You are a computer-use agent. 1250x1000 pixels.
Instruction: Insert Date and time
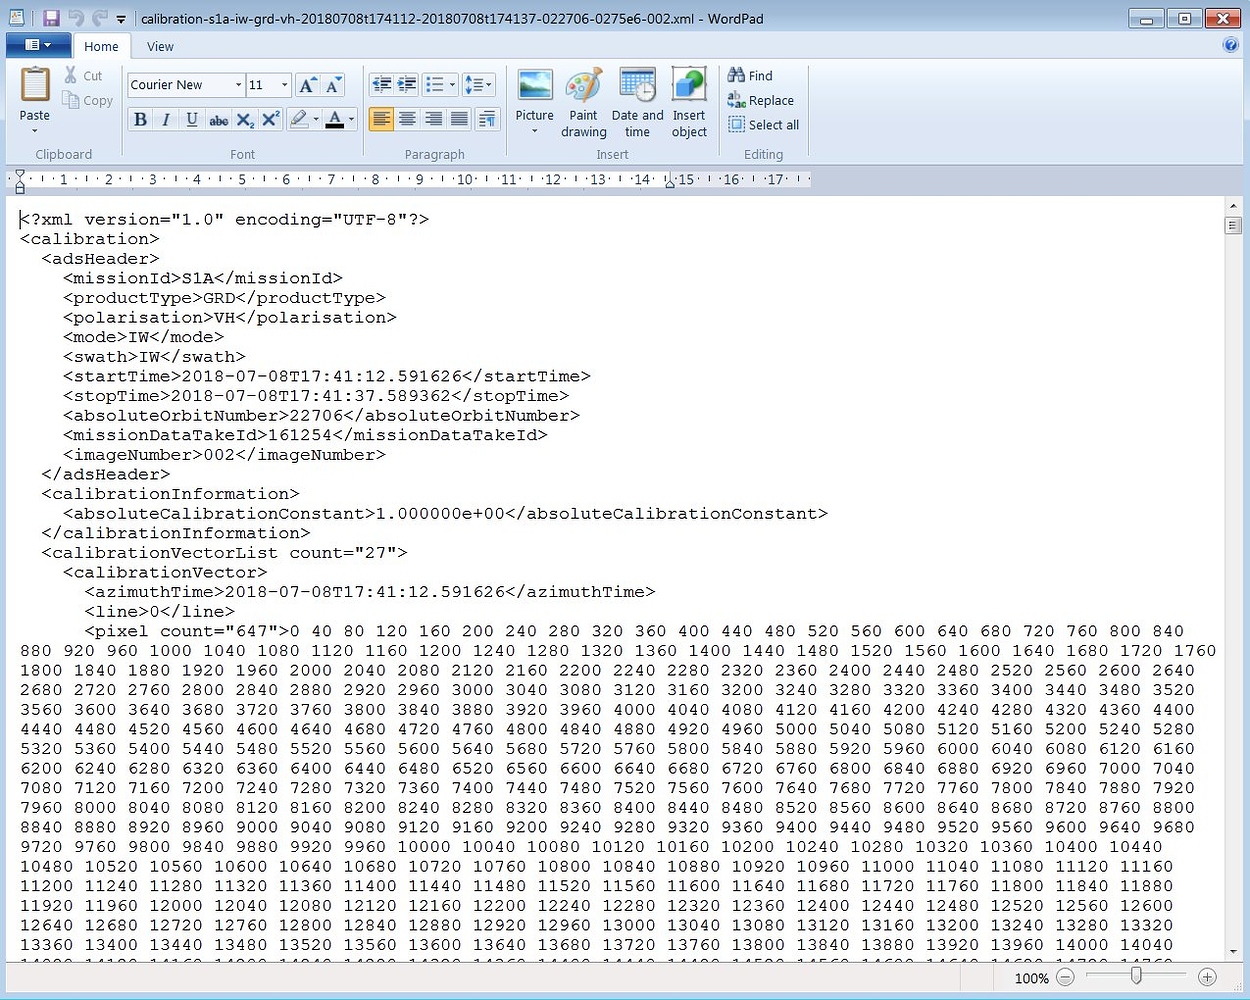(x=637, y=102)
